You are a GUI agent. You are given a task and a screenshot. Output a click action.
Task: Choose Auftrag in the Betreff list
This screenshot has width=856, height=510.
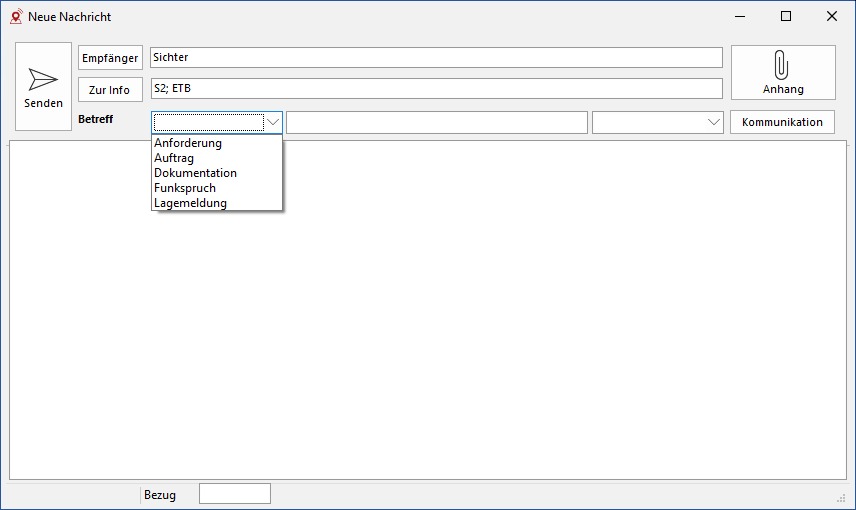tap(174, 158)
